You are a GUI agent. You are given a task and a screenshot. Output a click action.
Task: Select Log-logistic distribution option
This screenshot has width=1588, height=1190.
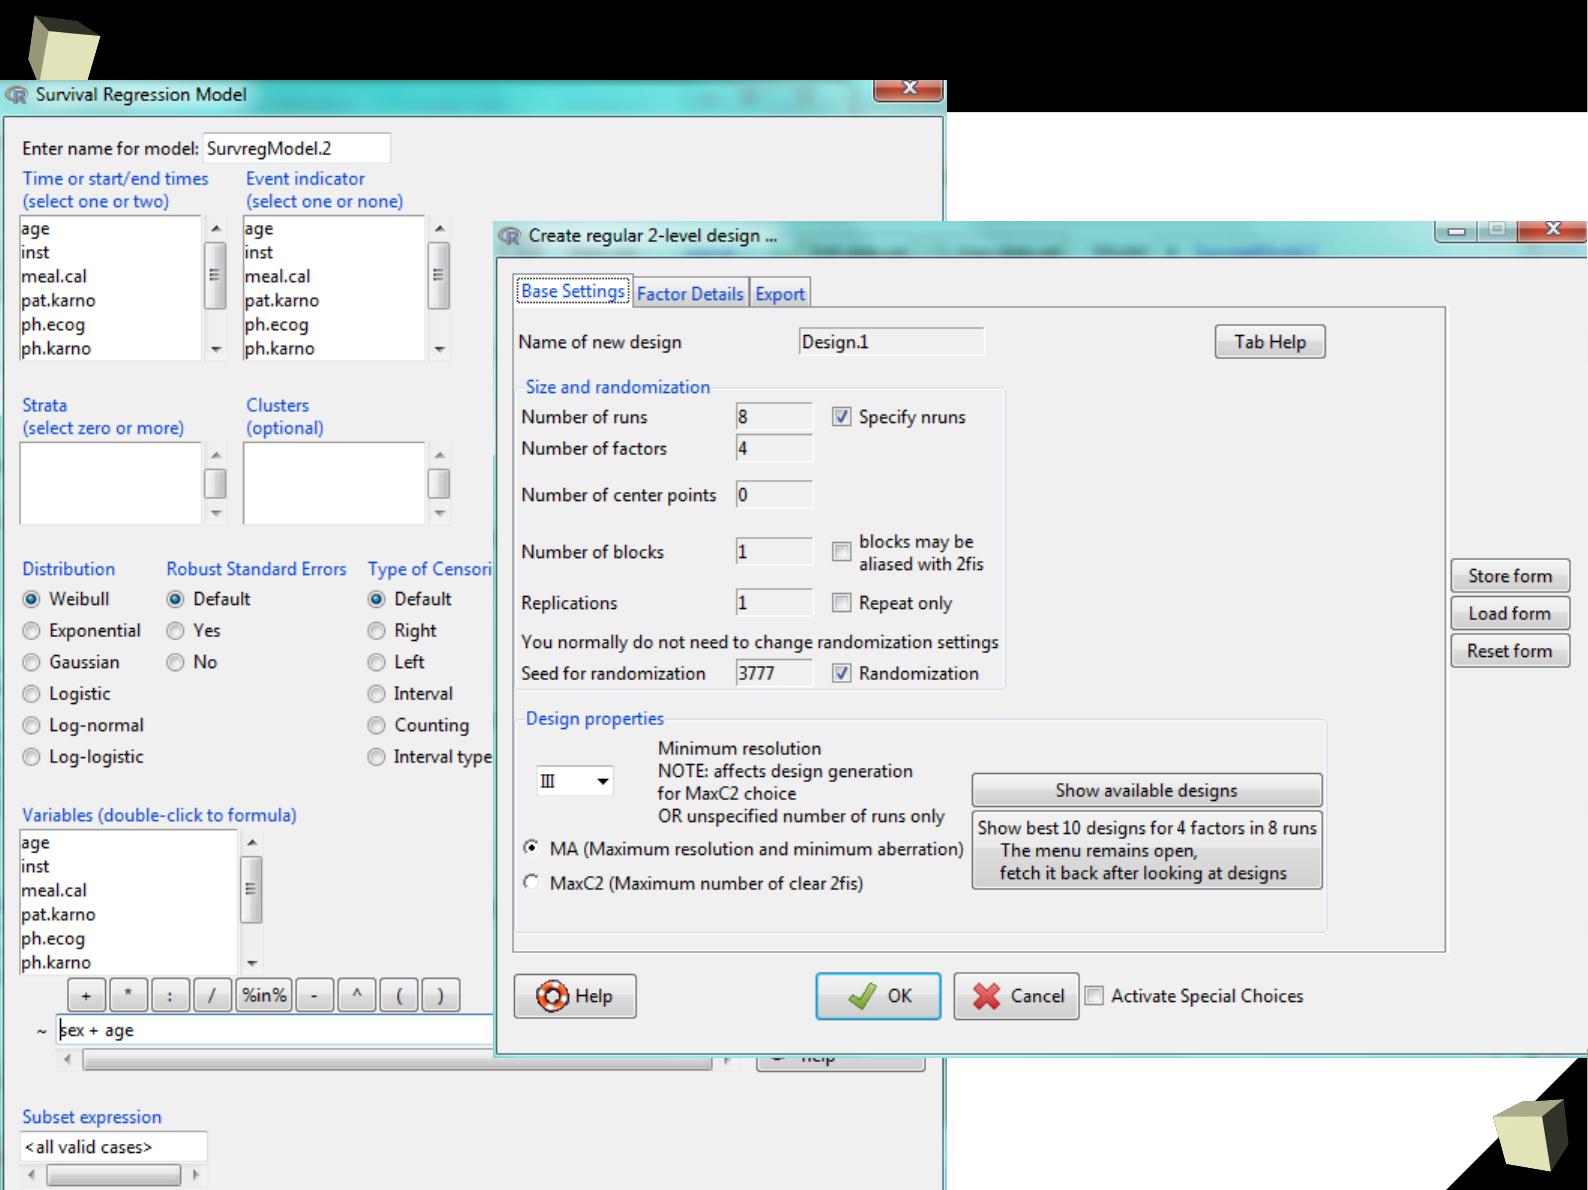(32, 757)
